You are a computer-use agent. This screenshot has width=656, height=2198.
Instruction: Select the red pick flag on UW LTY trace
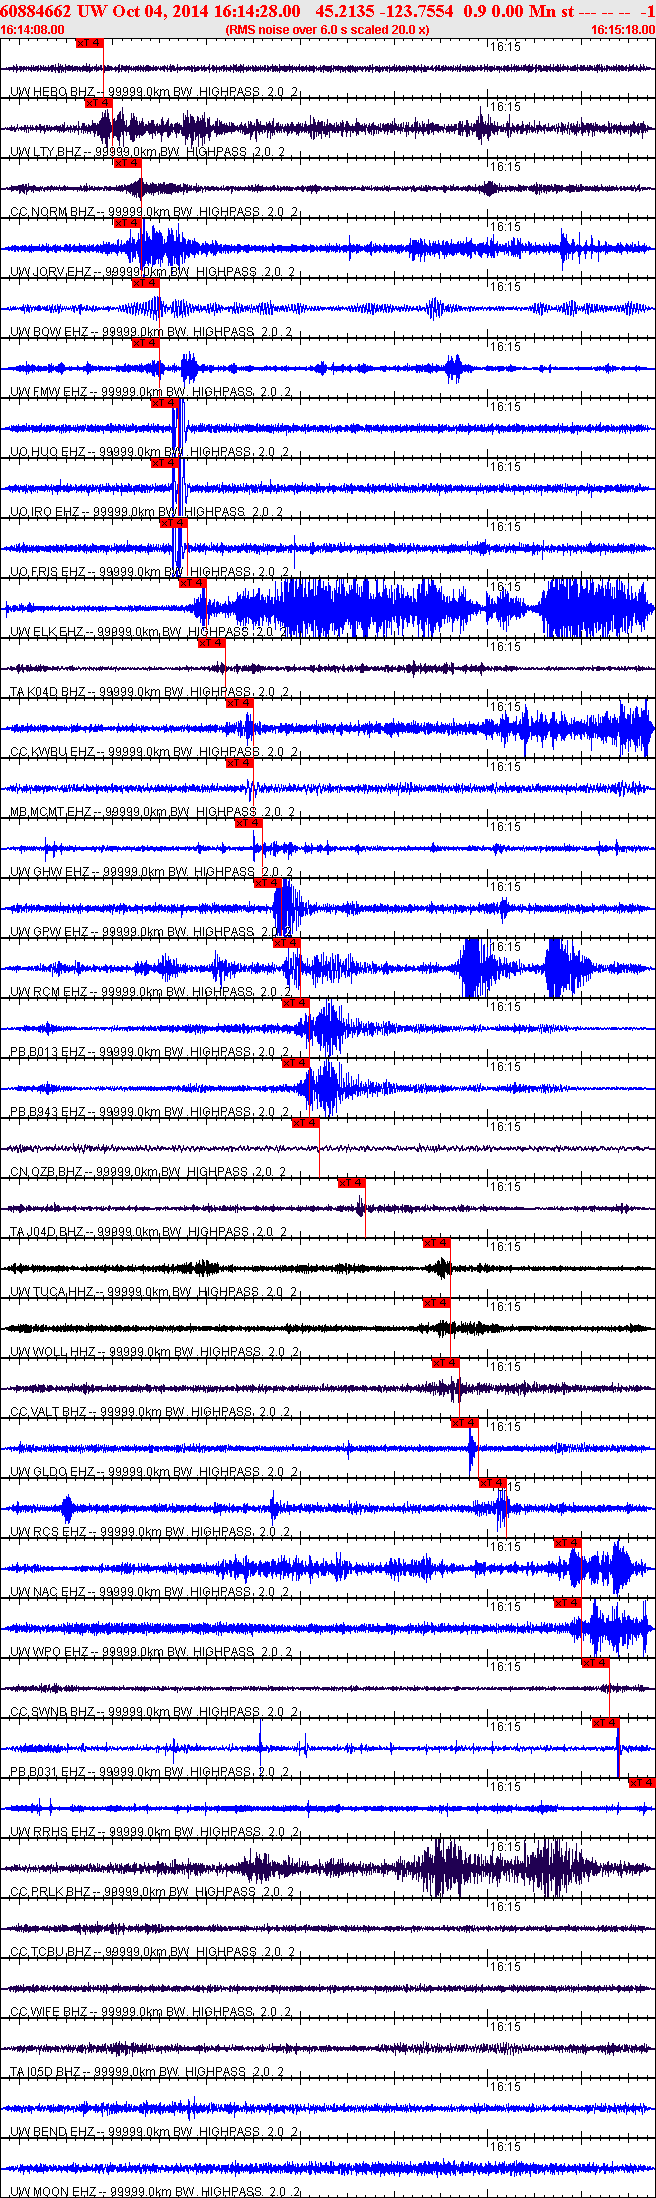point(99,103)
